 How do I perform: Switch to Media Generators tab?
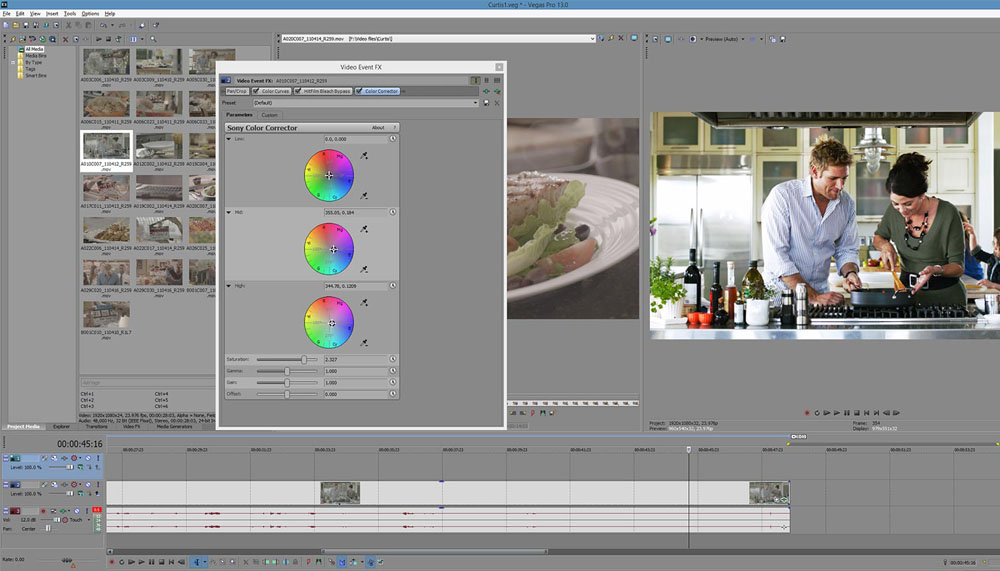pos(174,427)
